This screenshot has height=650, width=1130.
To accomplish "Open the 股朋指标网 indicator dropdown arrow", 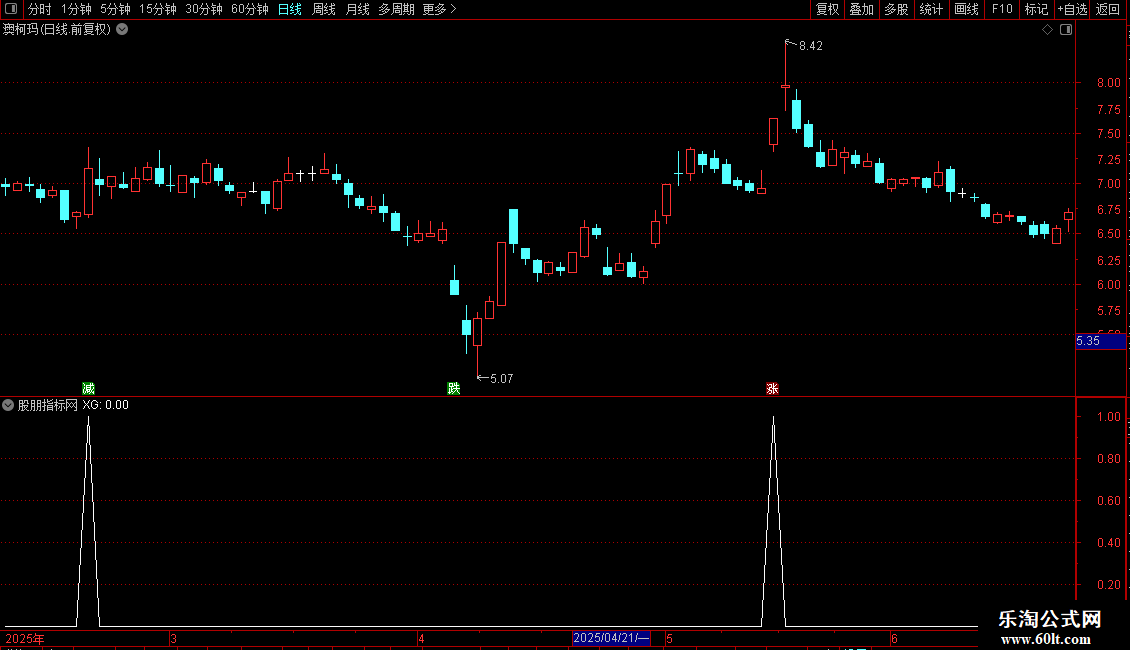I will tap(8, 405).
